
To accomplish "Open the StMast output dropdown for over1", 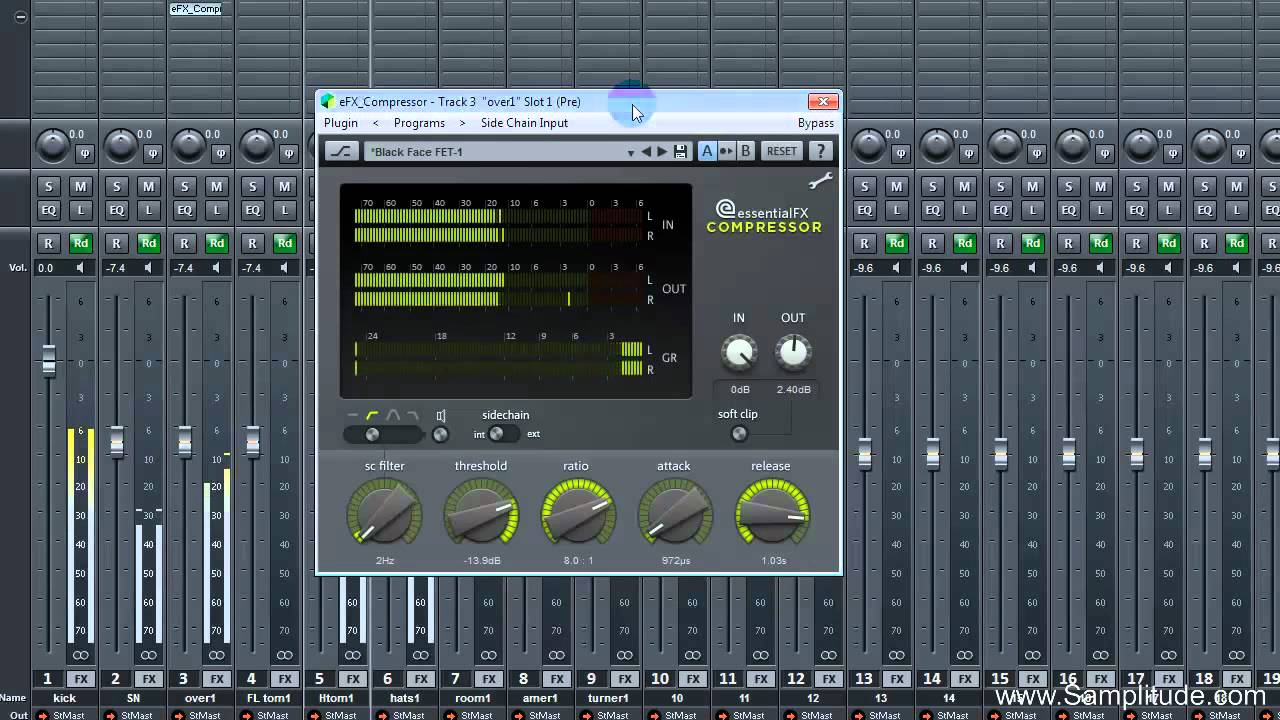I will 205,715.
